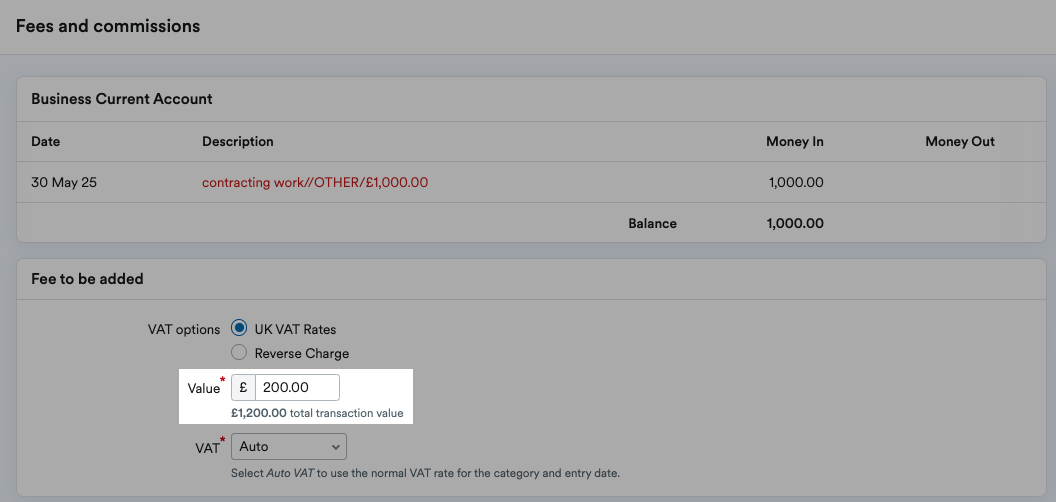The image size is (1056, 502).
Task: Select the UK VAT Rates radio button
Action: tap(239, 329)
